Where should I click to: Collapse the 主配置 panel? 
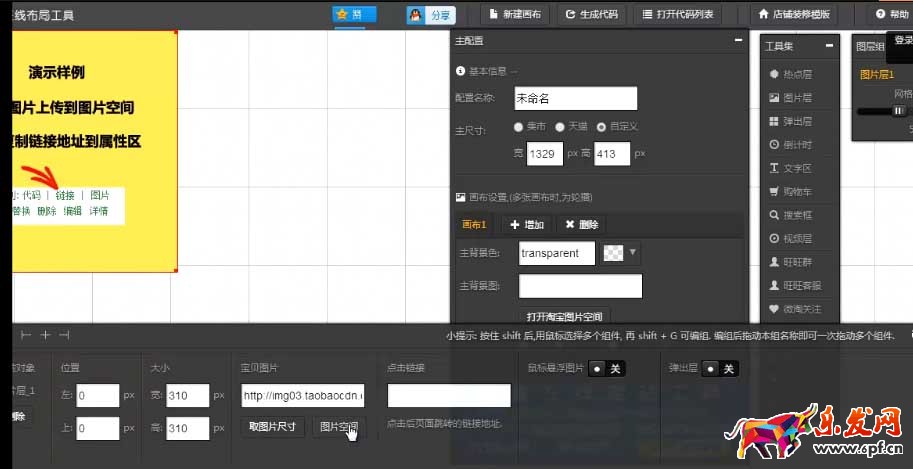(x=738, y=40)
